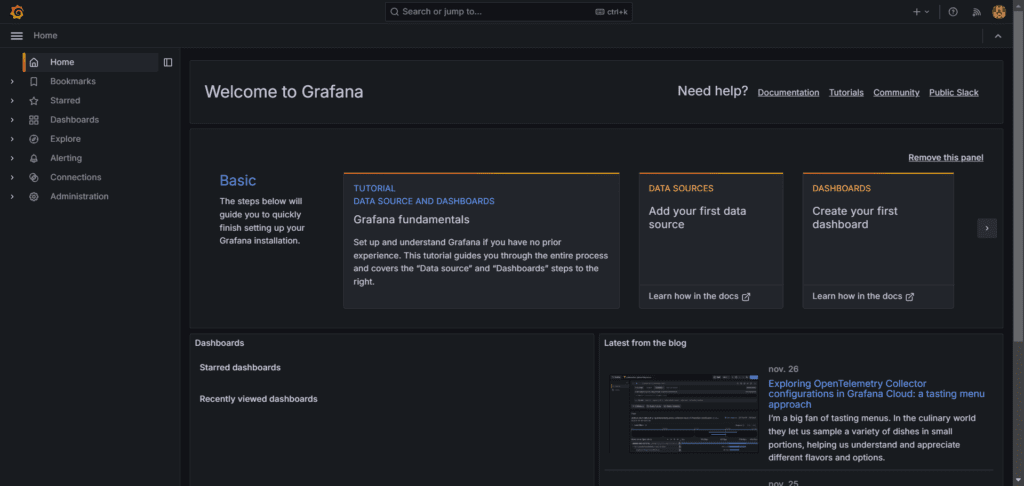
Task: Click the Recently viewed dashboards heading
Action: pos(259,399)
